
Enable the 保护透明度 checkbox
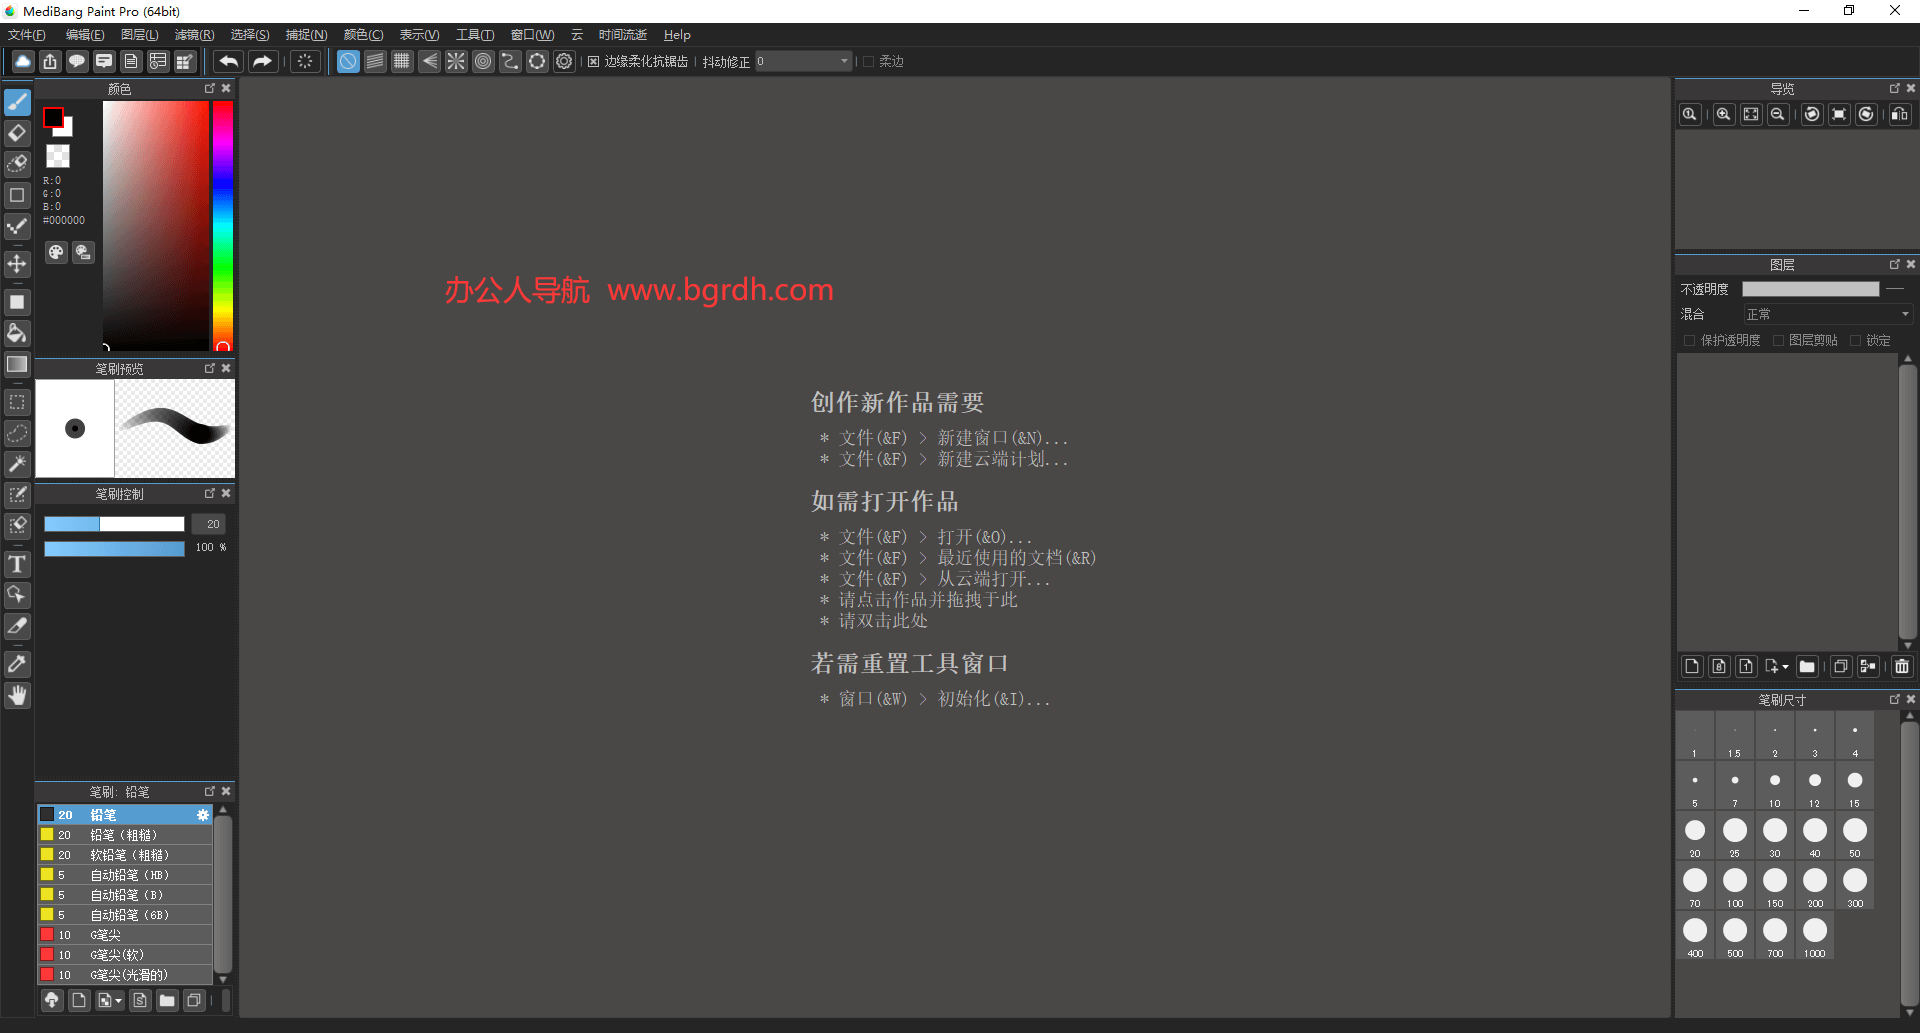click(x=1690, y=341)
